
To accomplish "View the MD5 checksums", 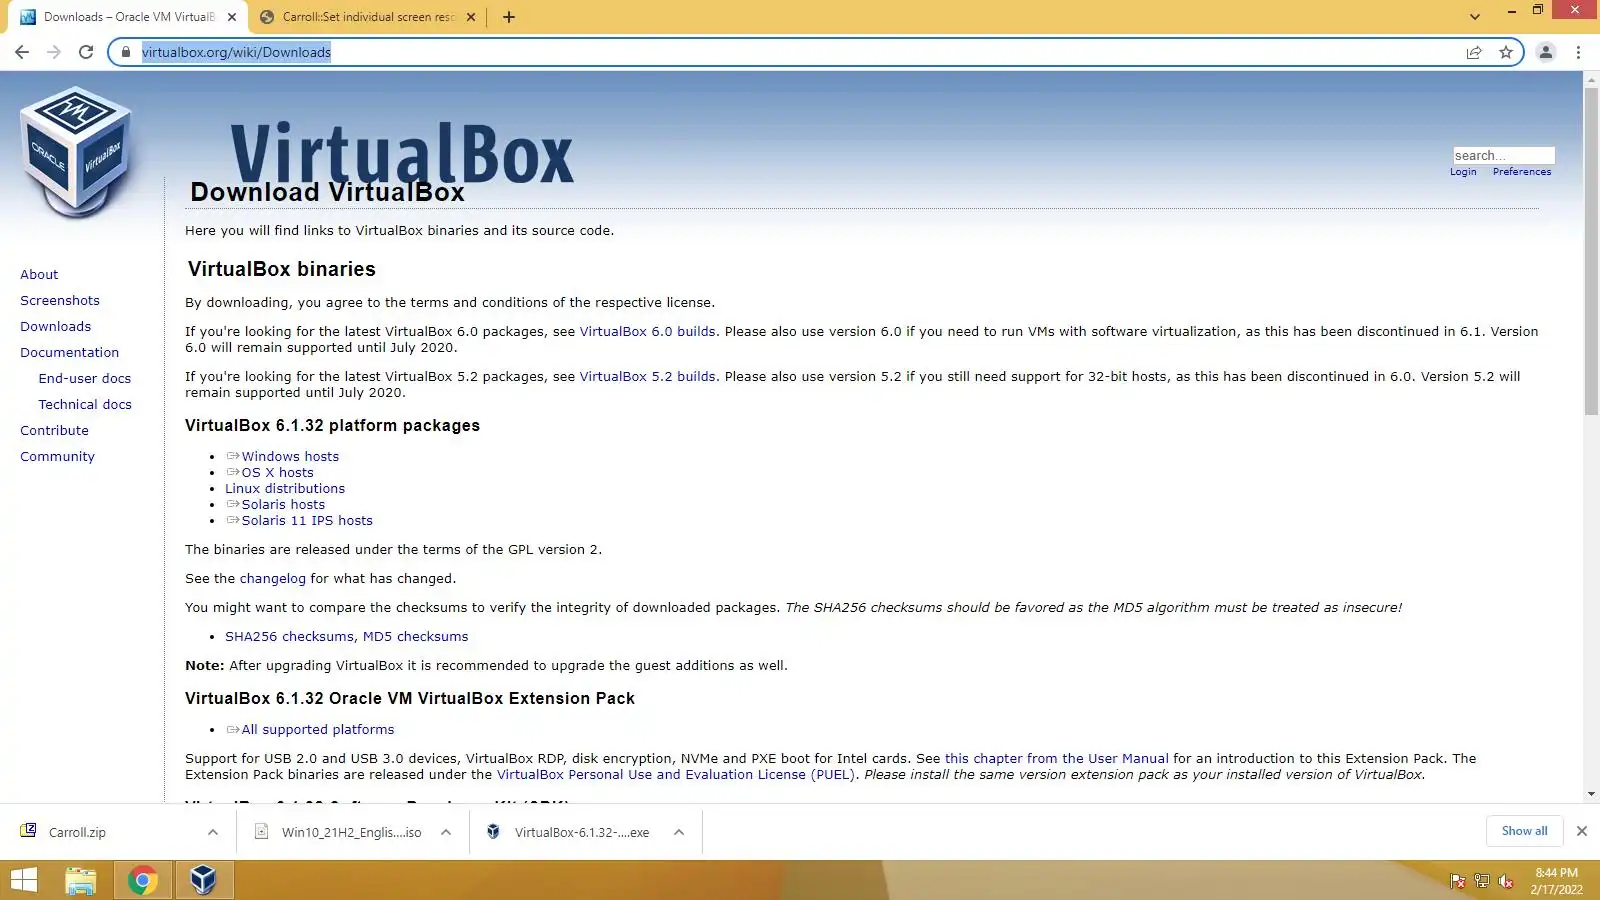I will click(415, 636).
